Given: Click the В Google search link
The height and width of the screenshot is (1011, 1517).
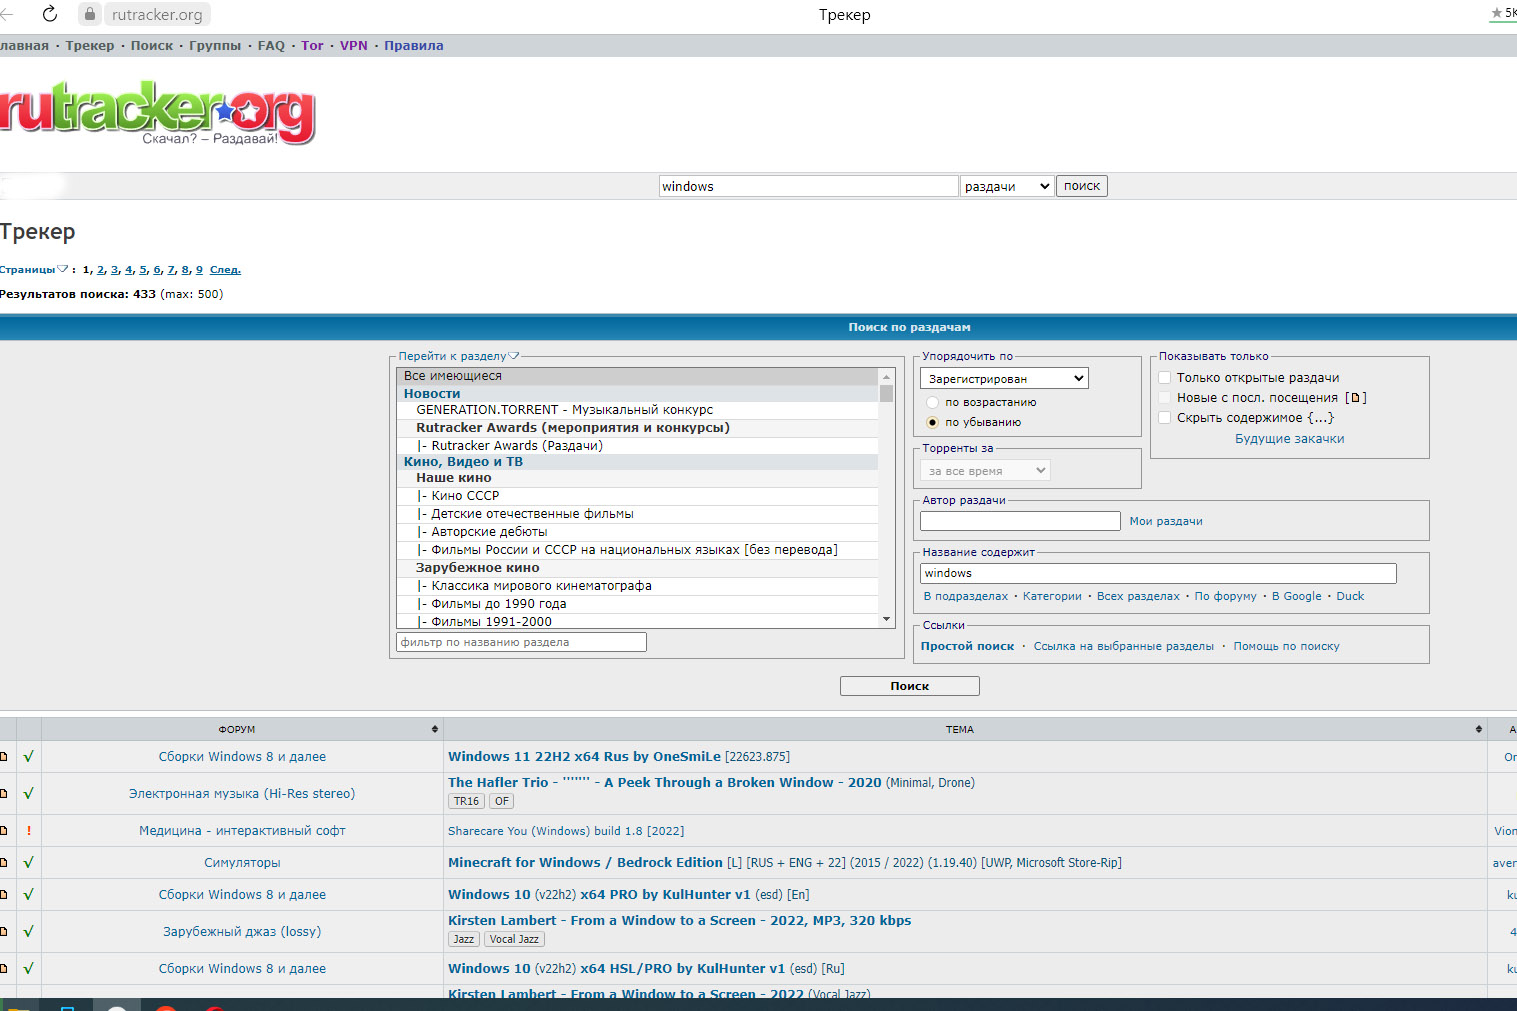Looking at the screenshot, I should [x=1297, y=596].
